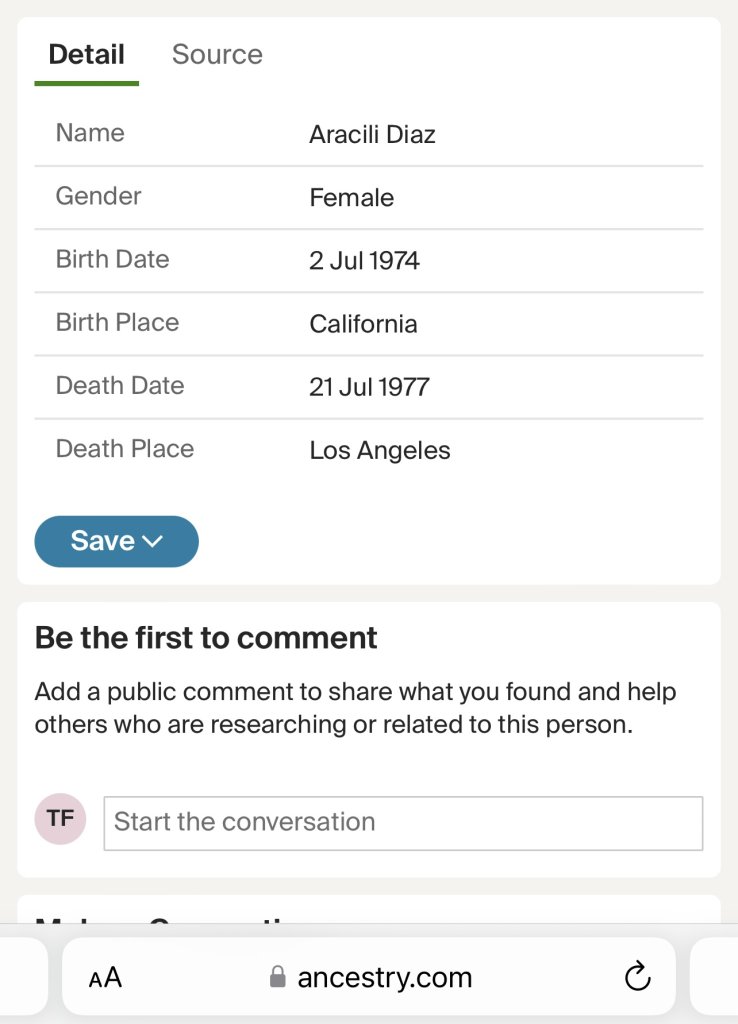Click the chevron on the Save button
Image resolution: width=738 pixels, height=1024 pixels.
click(x=152, y=541)
